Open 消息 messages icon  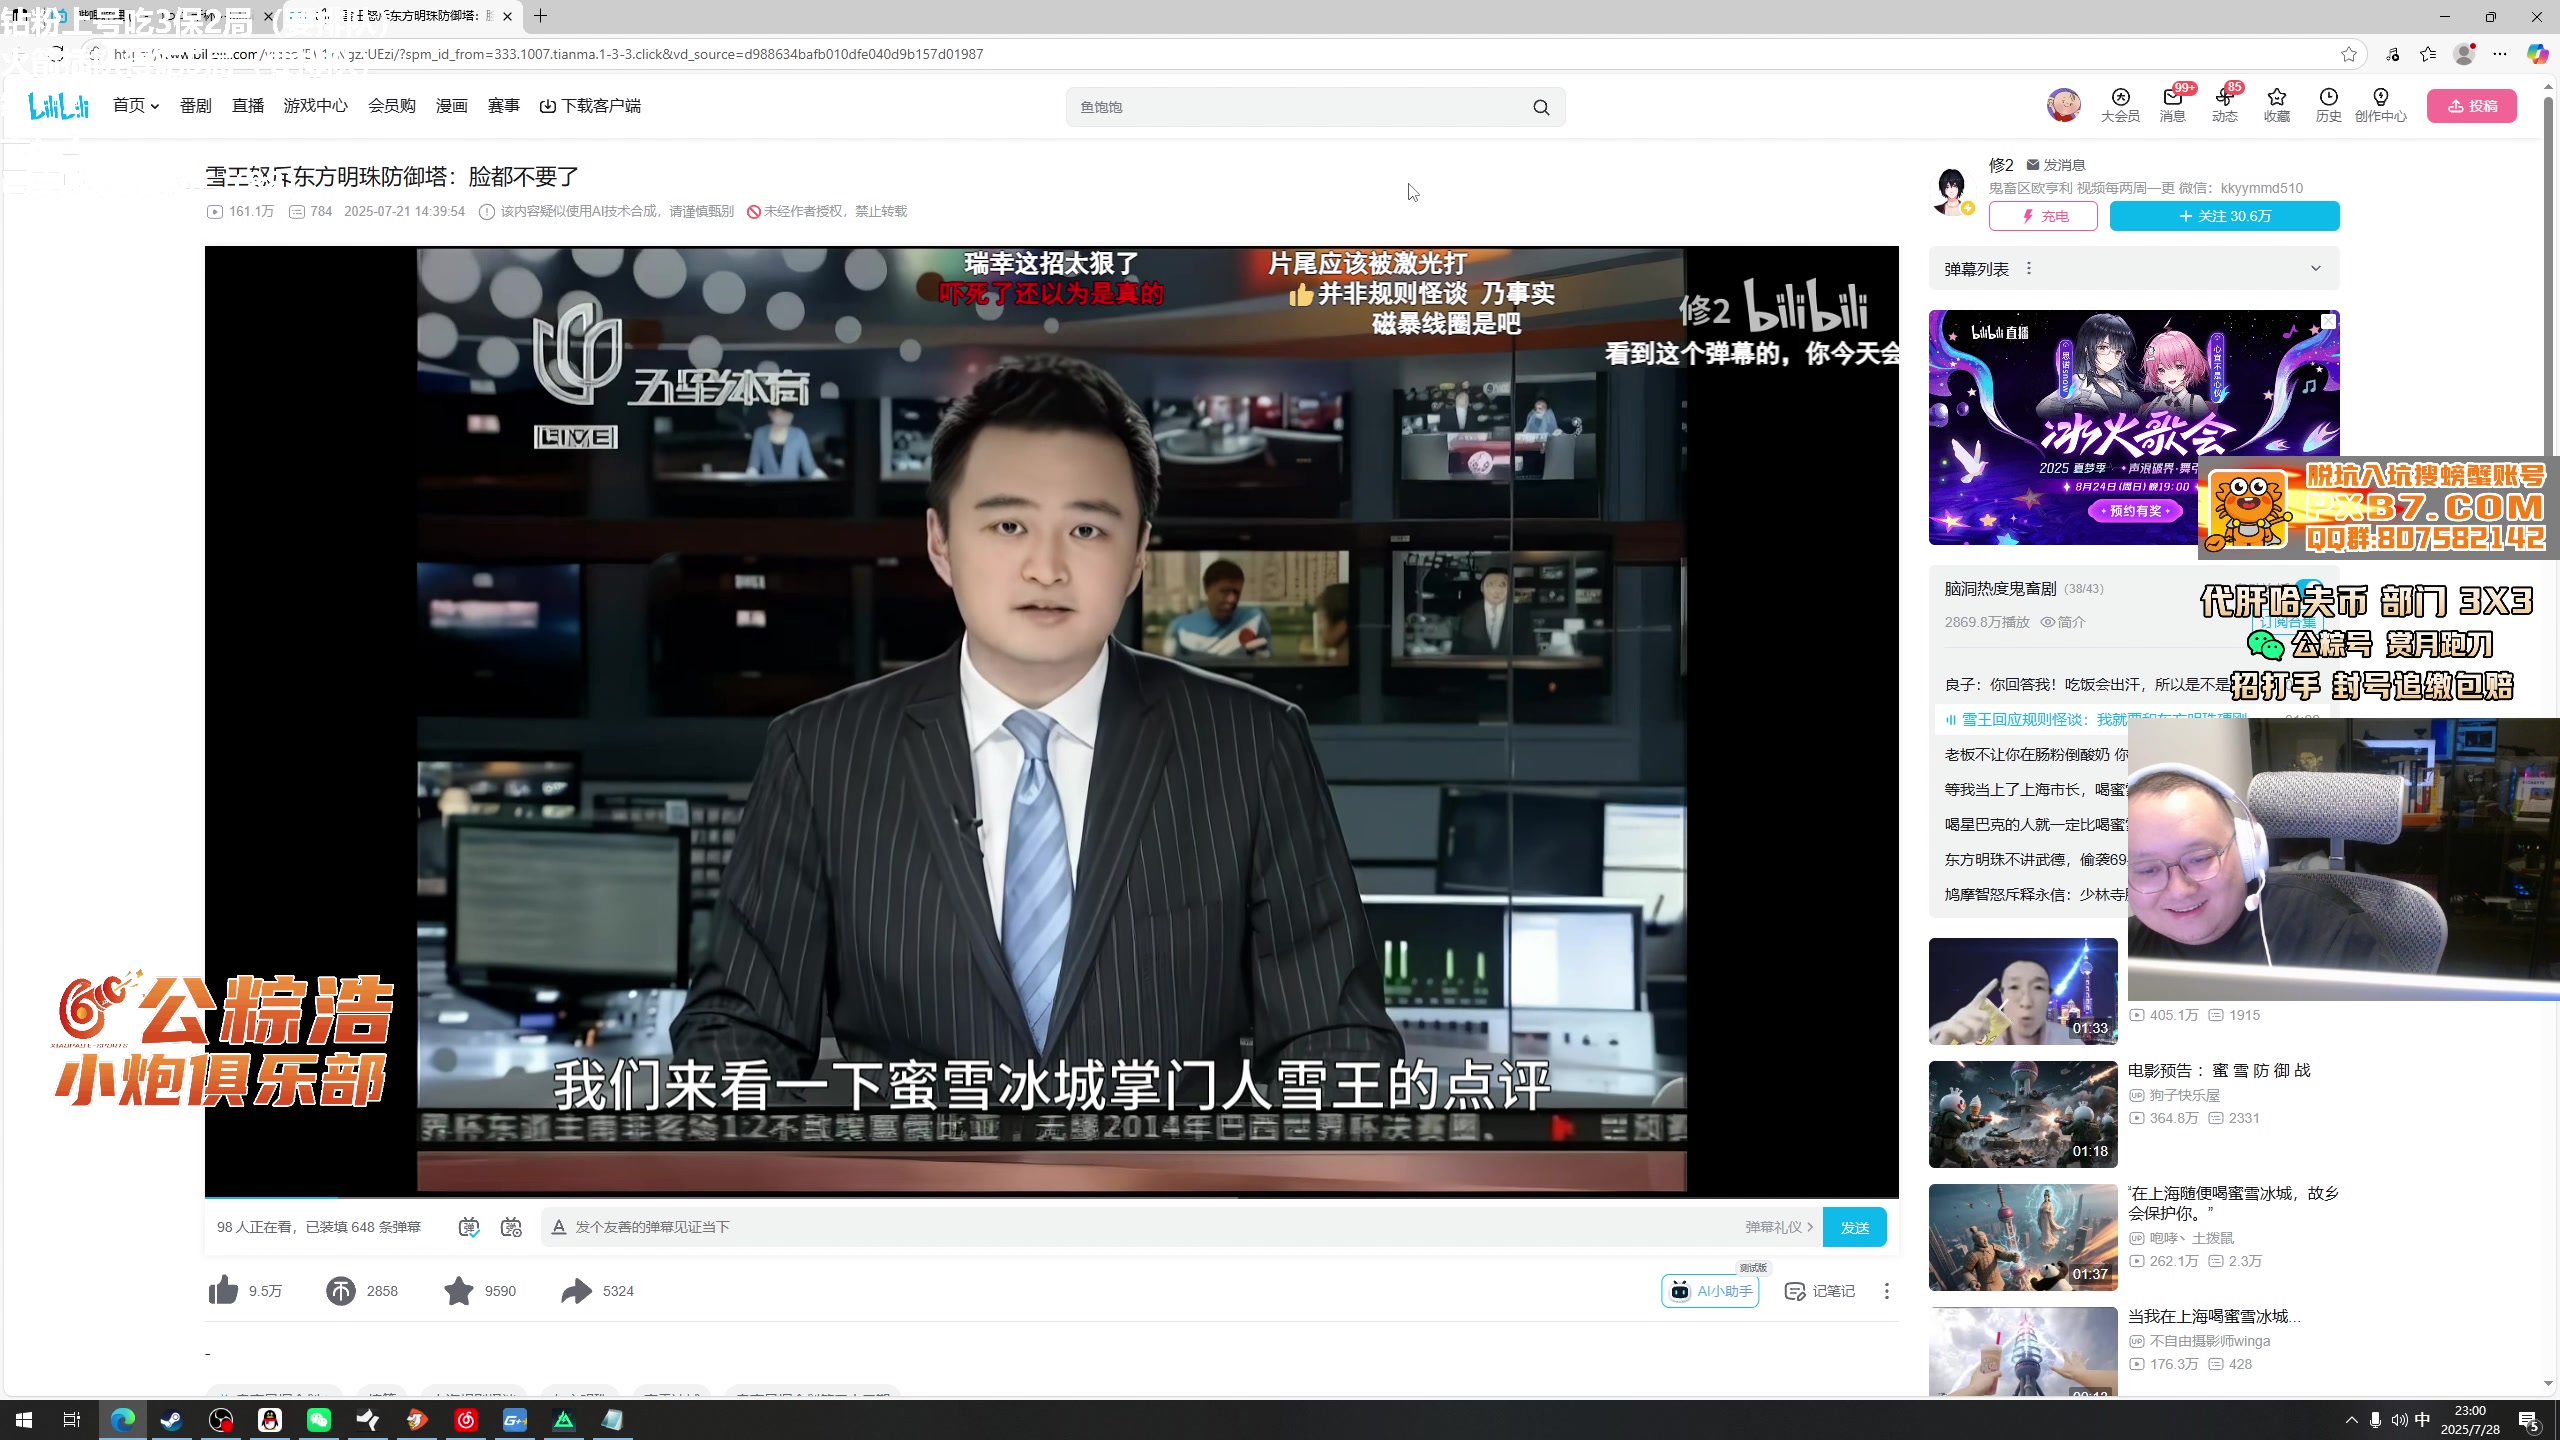pos(2173,105)
